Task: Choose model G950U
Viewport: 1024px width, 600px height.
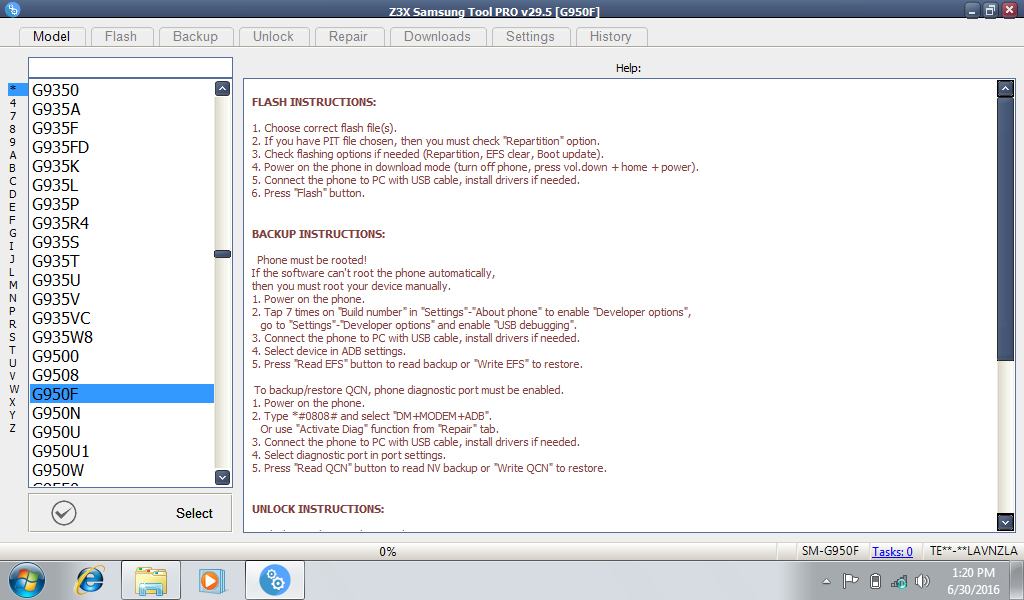Action: [122, 432]
